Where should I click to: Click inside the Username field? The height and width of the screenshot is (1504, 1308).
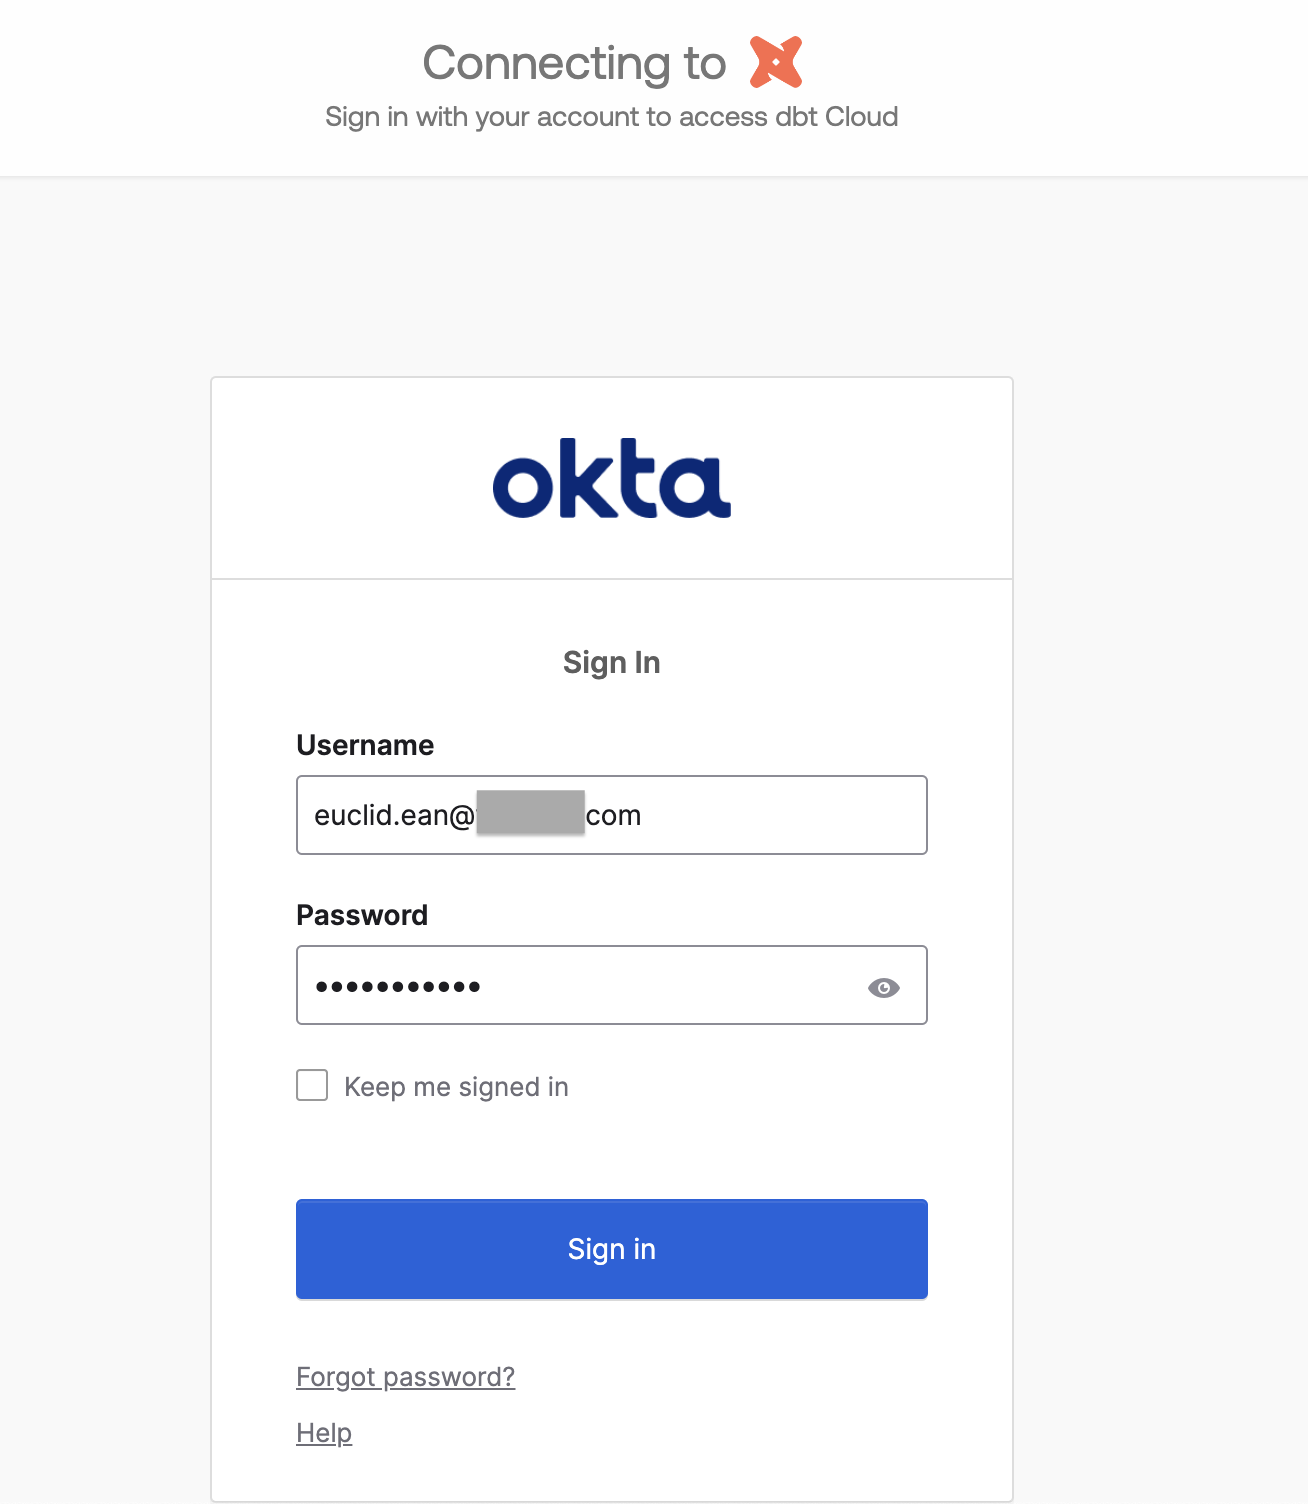(611, 815)
